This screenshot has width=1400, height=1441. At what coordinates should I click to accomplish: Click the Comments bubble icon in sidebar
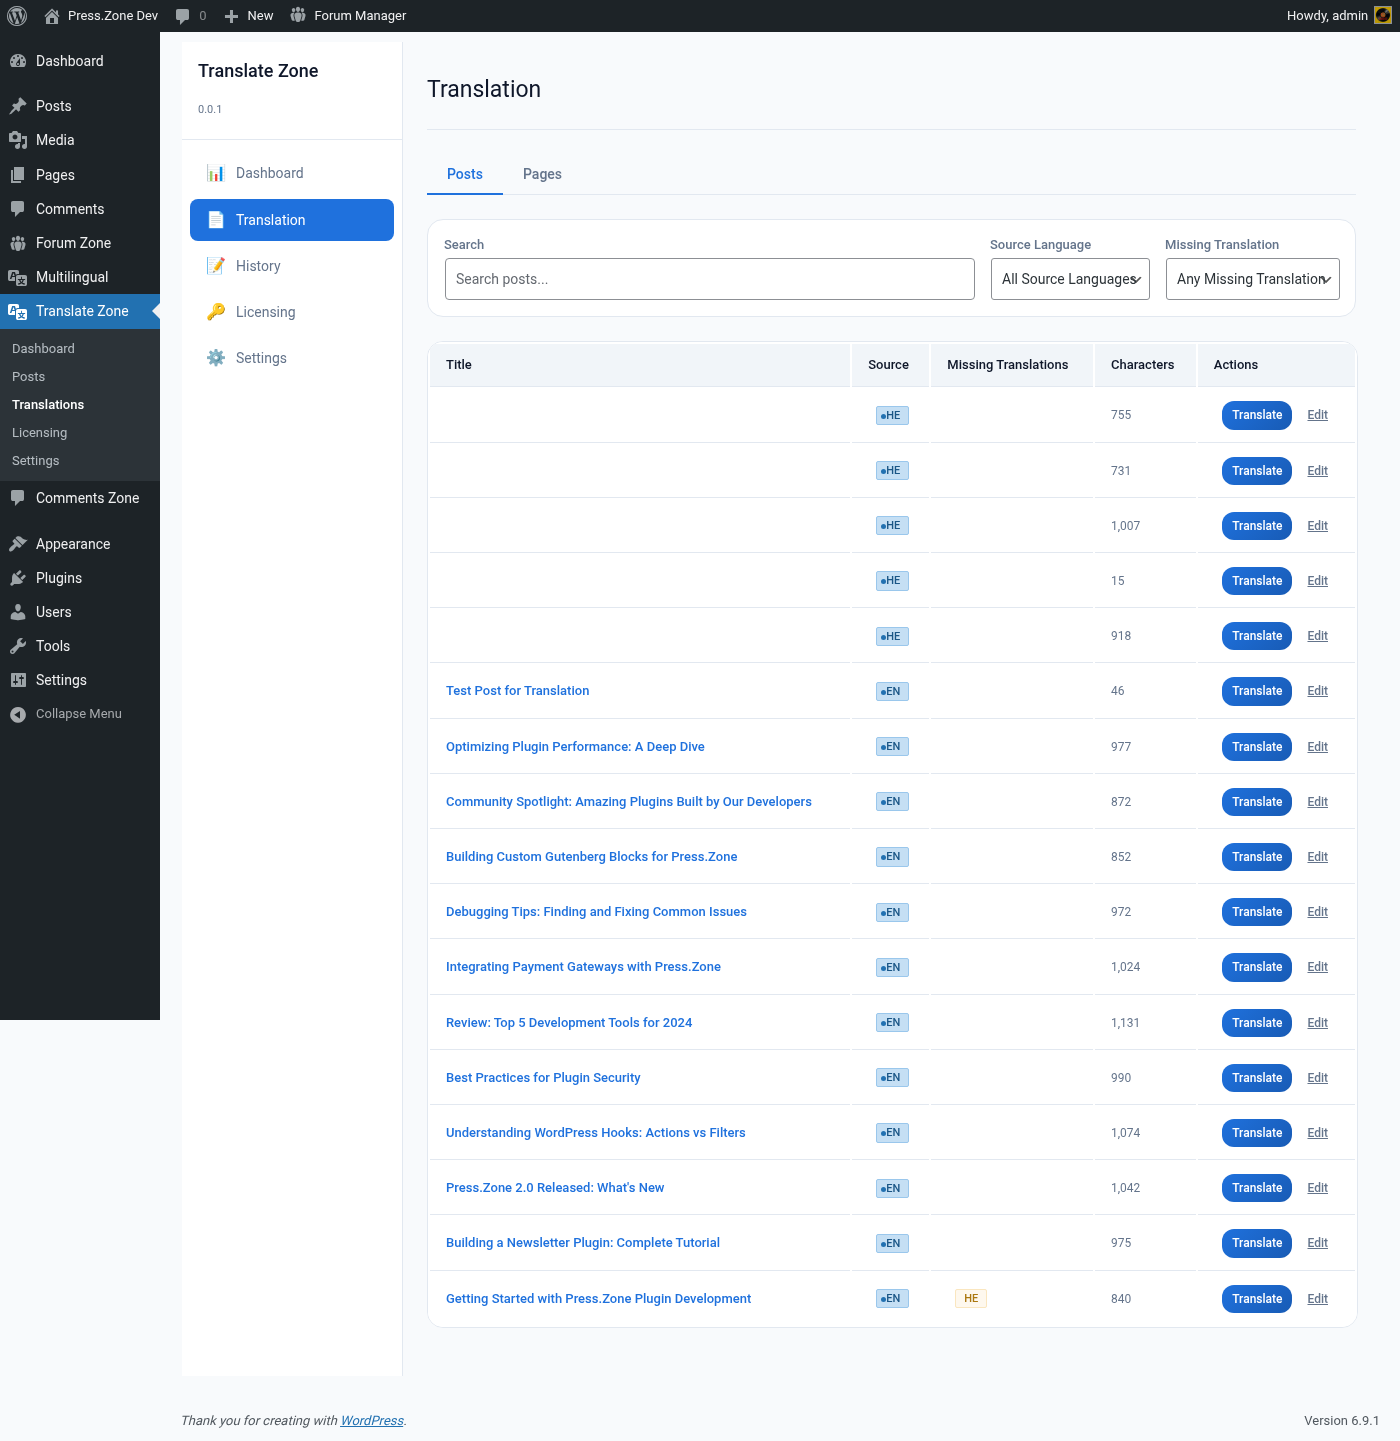click(x=18, y=209)
